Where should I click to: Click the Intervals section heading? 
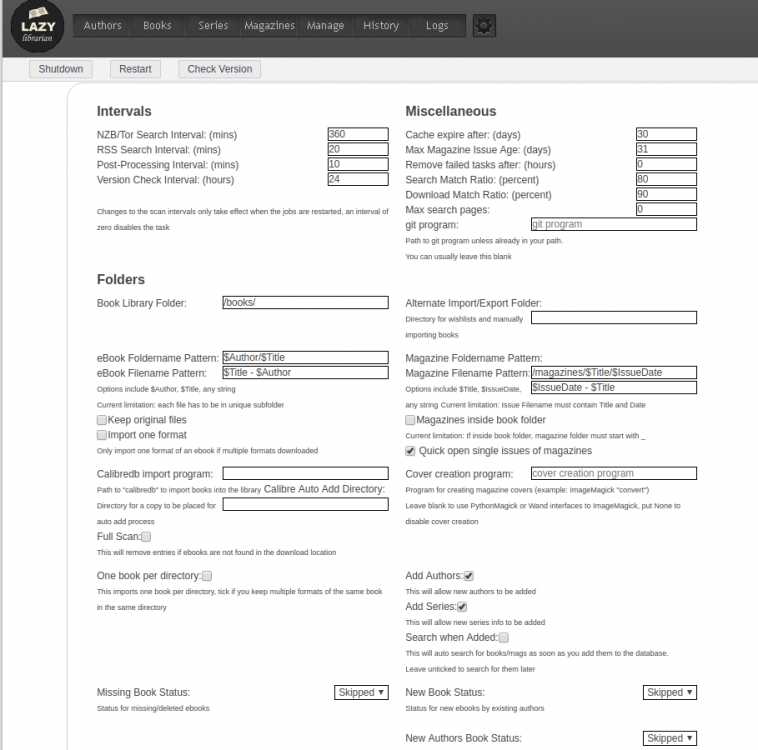coord(124,111)
